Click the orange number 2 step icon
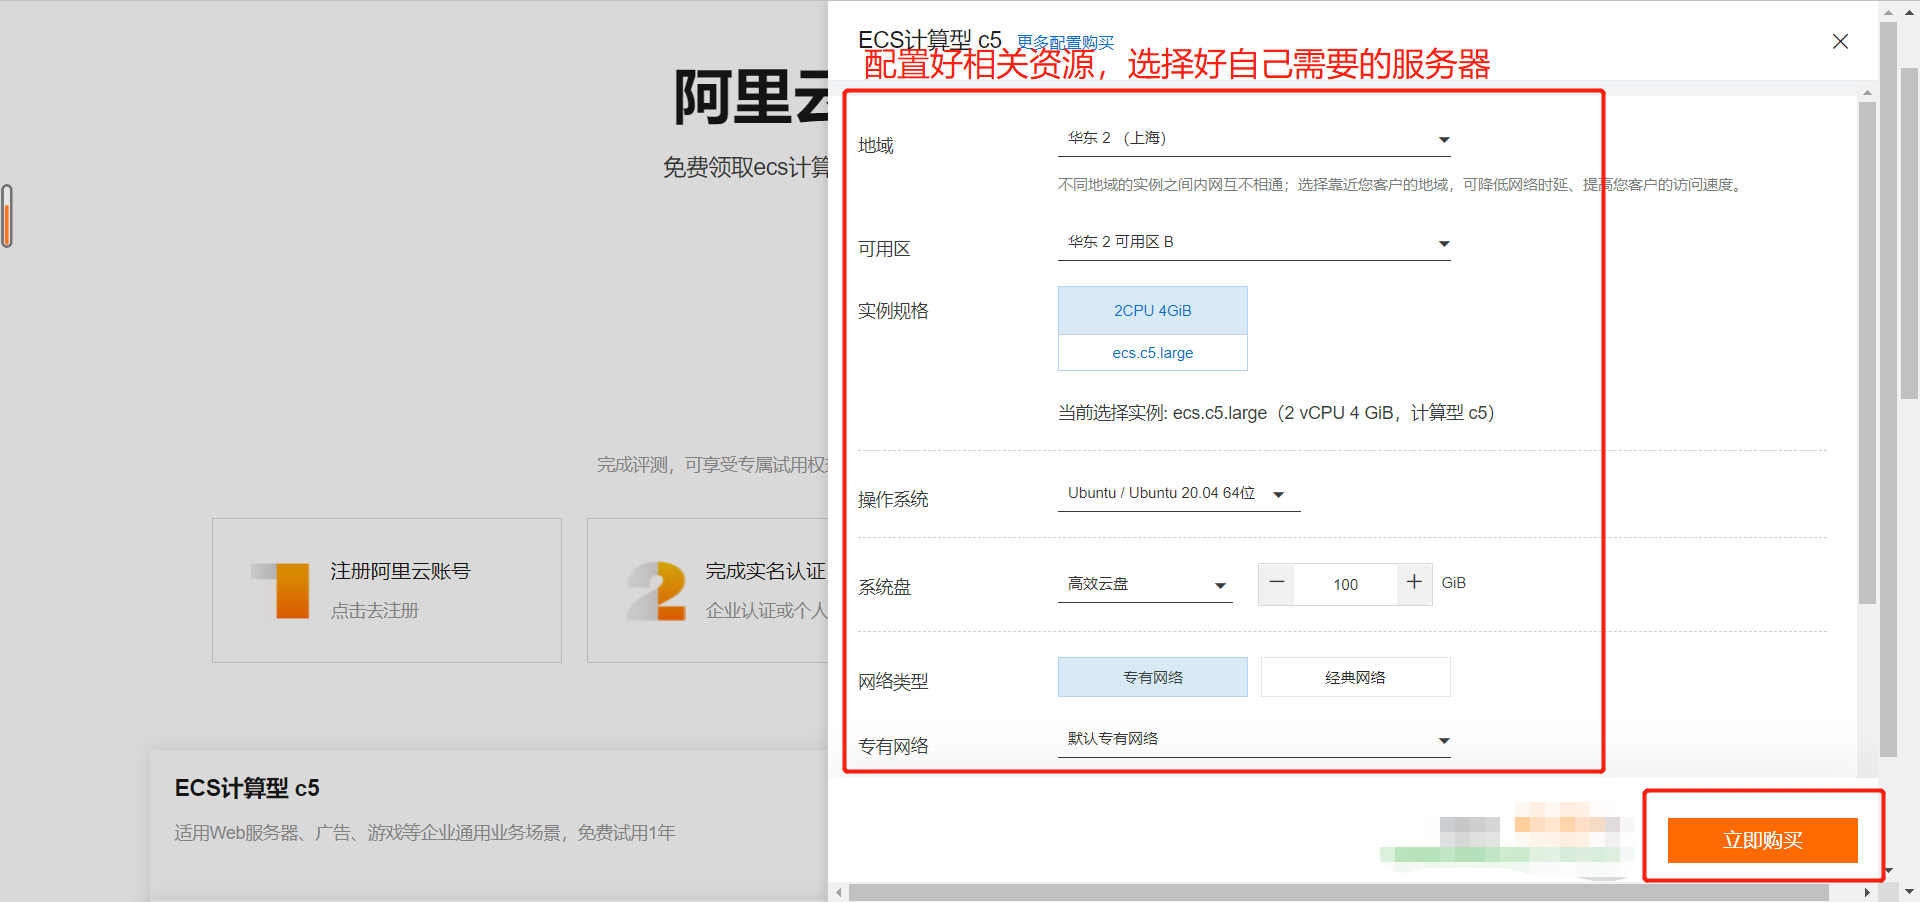The image size is (1920, 902). tap(657, 590)
